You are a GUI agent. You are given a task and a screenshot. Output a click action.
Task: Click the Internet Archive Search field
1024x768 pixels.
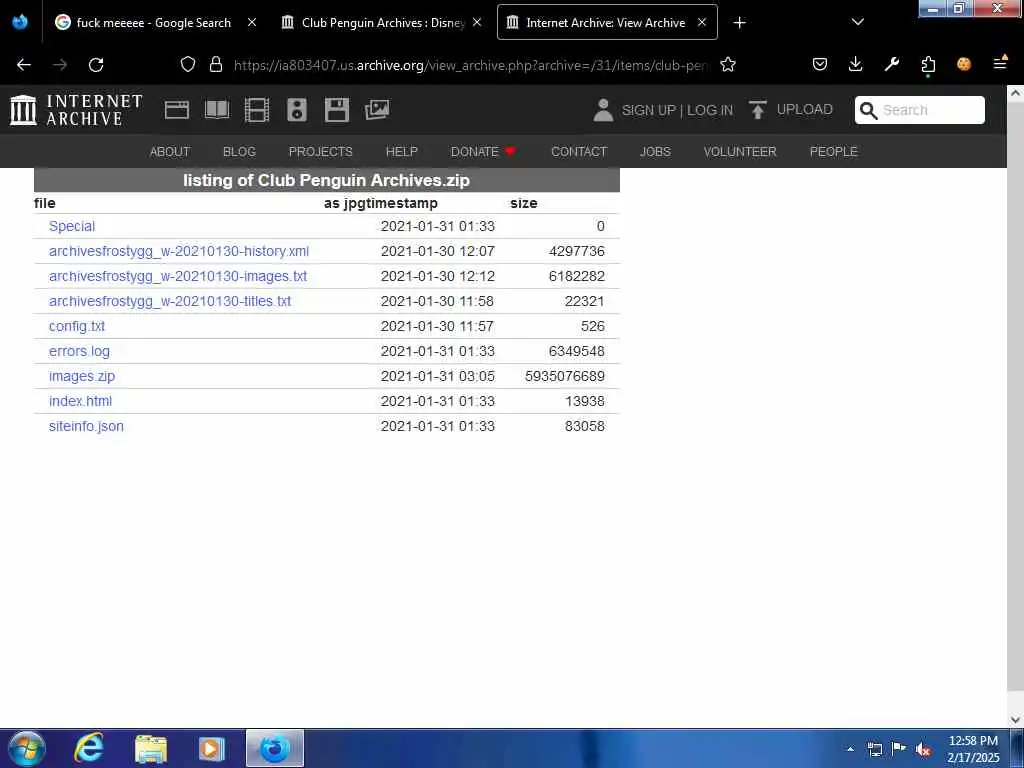click(920, 110)
